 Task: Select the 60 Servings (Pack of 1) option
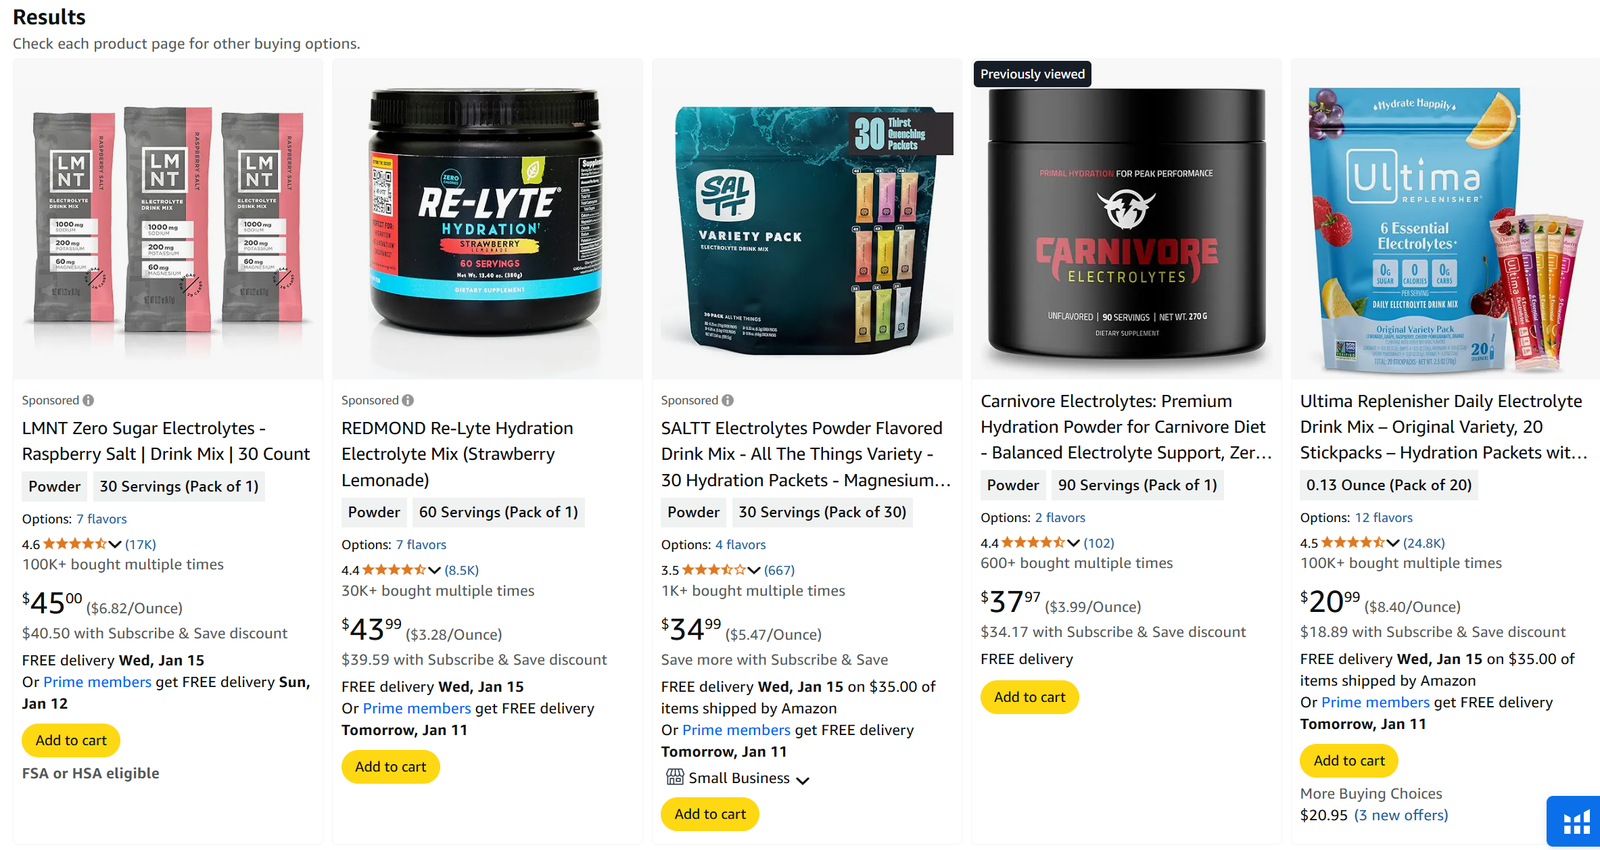[498, 512]
